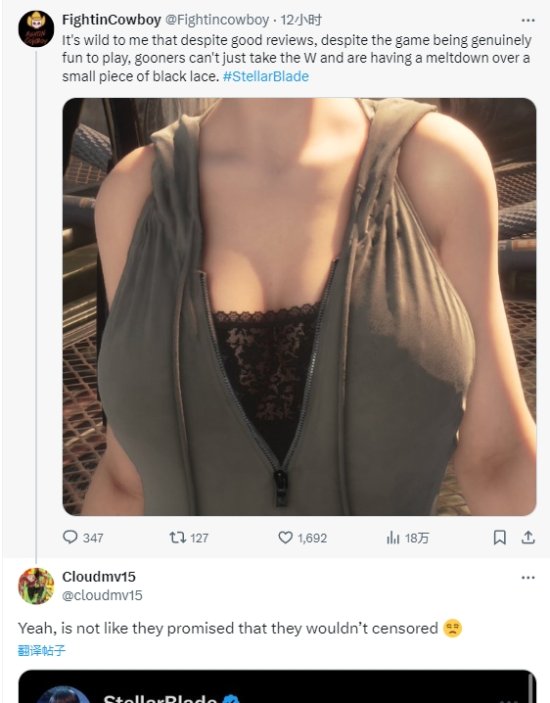Open the embedded StellarBlade quoted post
Viewport: 550px width, 703px height.
[277, 686]
